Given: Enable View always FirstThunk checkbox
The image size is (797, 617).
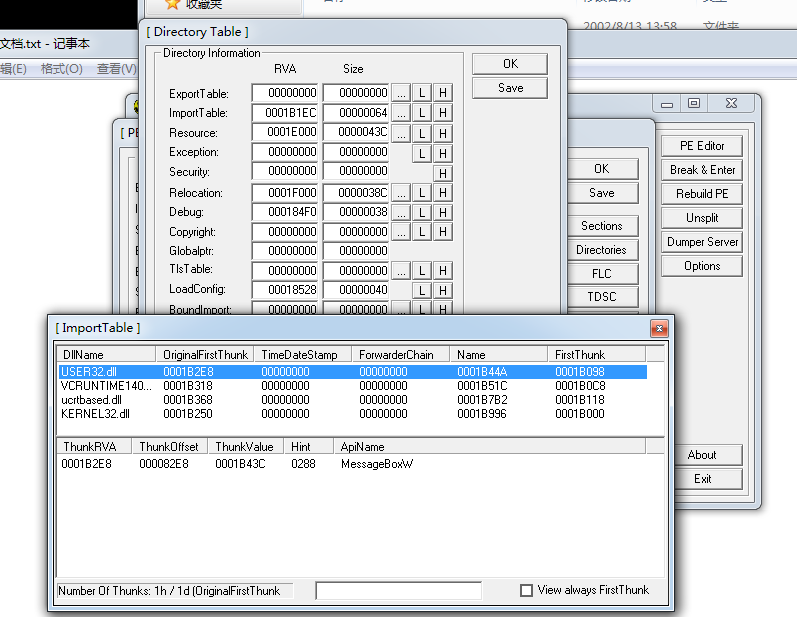Looking at the screenshot, I should pos(527,590).
